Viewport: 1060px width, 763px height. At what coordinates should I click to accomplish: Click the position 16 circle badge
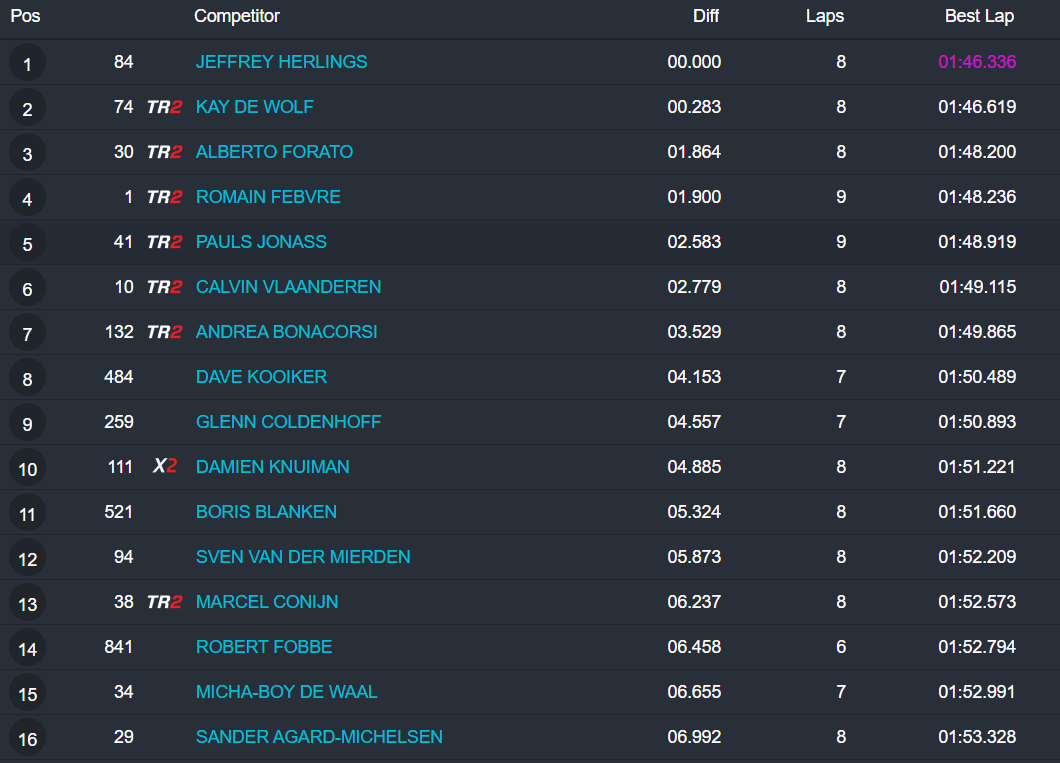pos(27,739)
